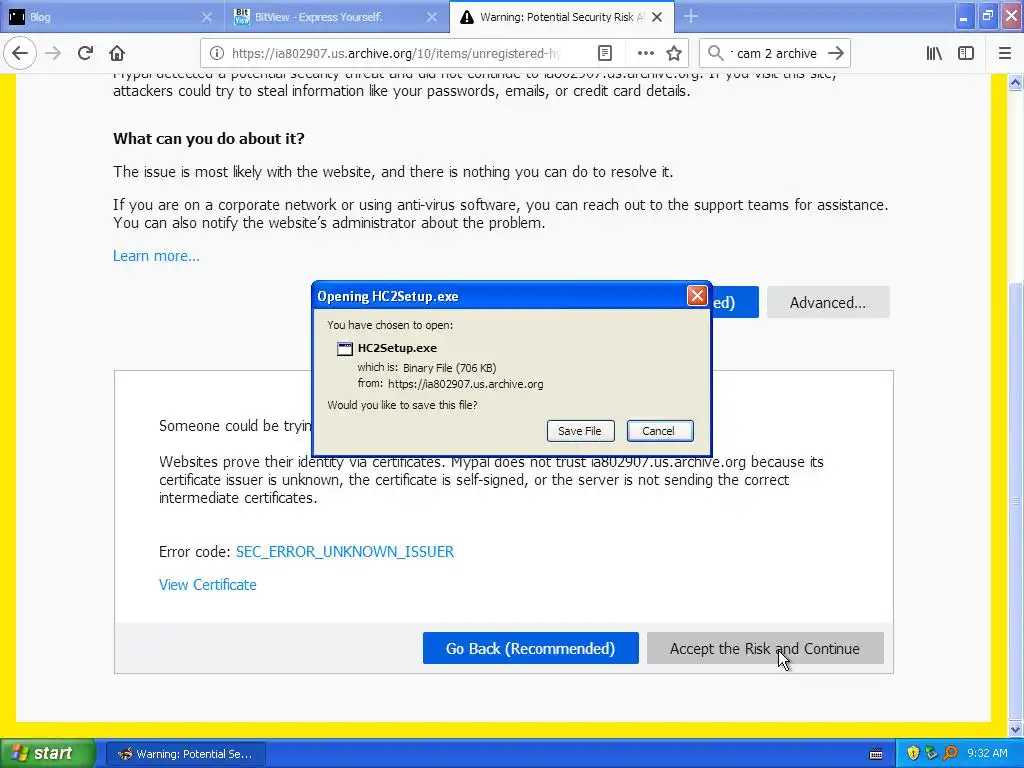Close the BitView tab
This screenshot has width=1024, height=768.
tap(432, 17)
